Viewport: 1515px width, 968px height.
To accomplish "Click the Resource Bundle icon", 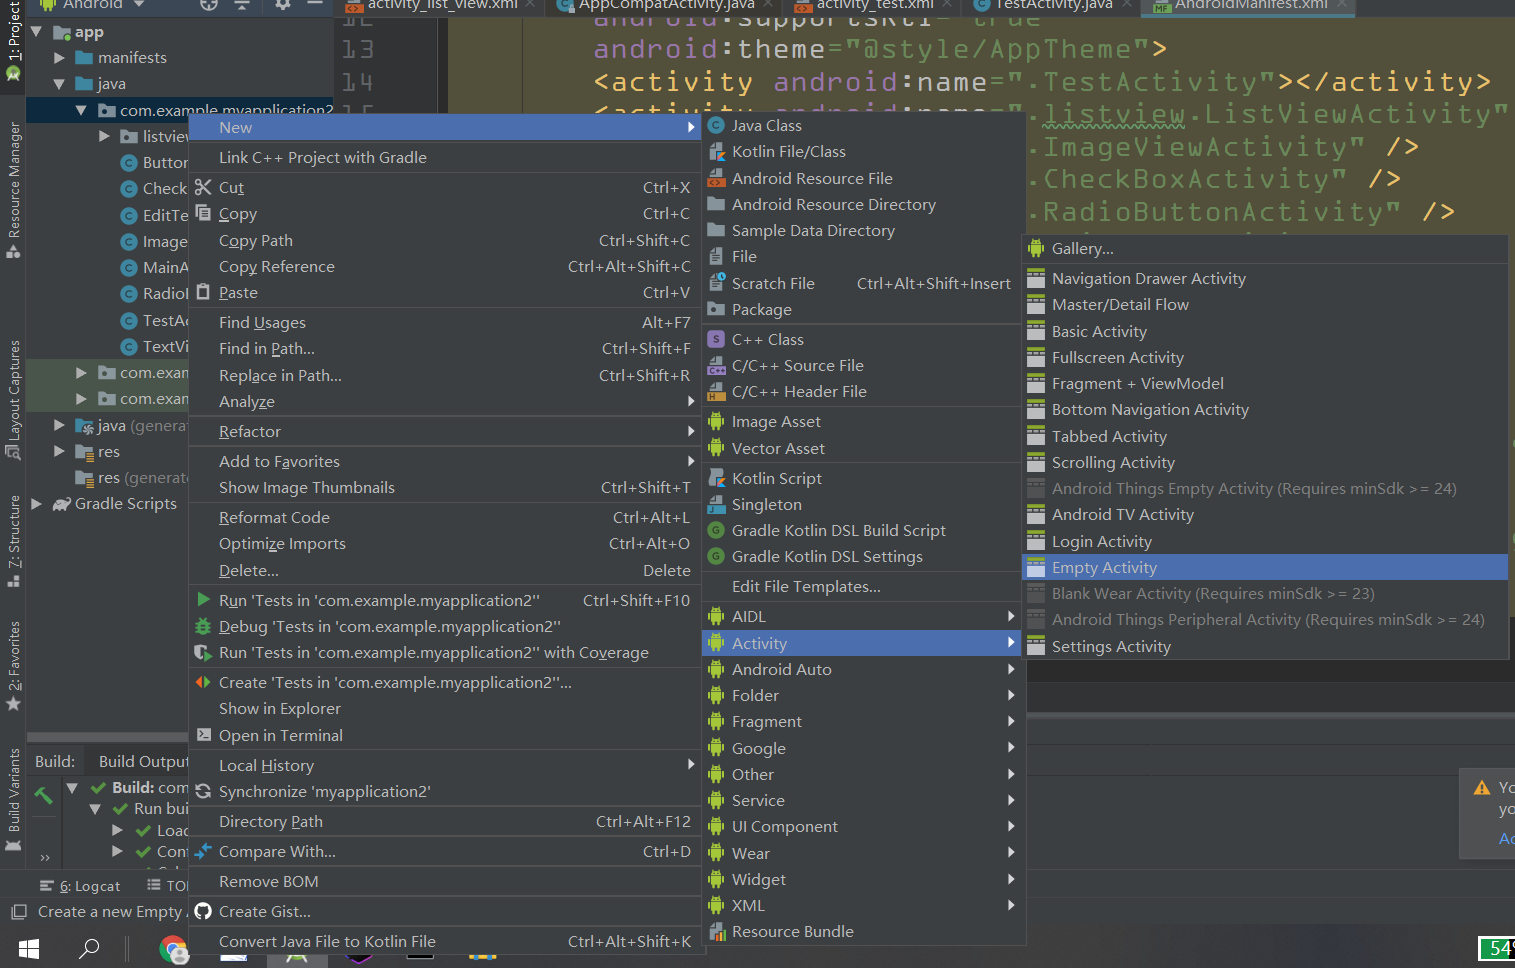I will pyautogui.click(x=716, y=931).
